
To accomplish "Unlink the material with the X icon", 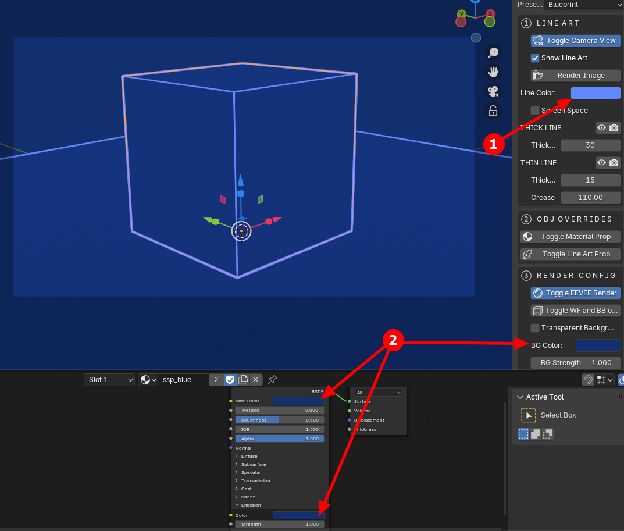I will click(x=255, y=380).
